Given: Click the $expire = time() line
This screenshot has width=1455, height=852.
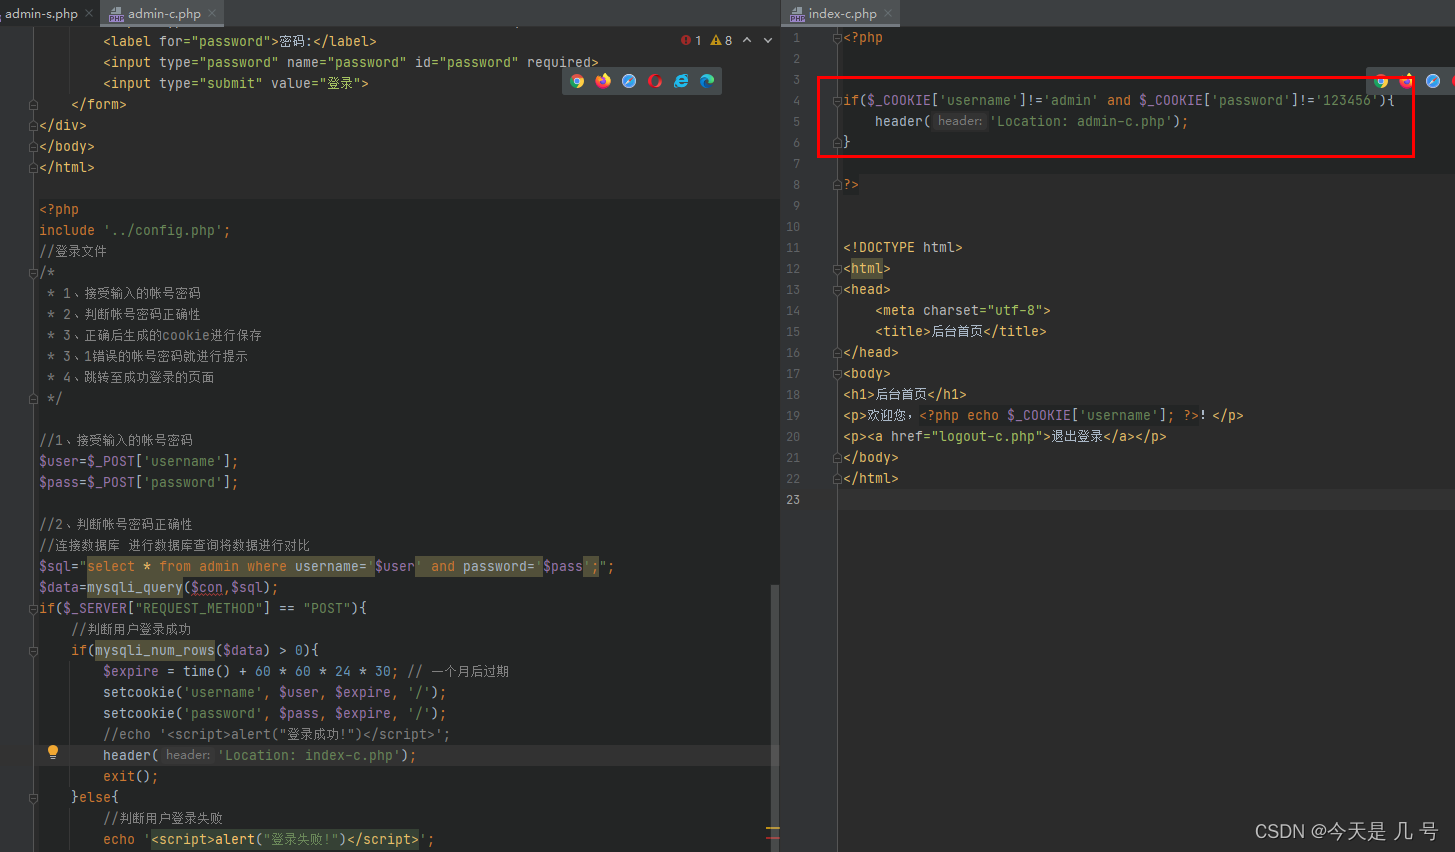Looking at the screenshot, I should [x=306, y=672].
